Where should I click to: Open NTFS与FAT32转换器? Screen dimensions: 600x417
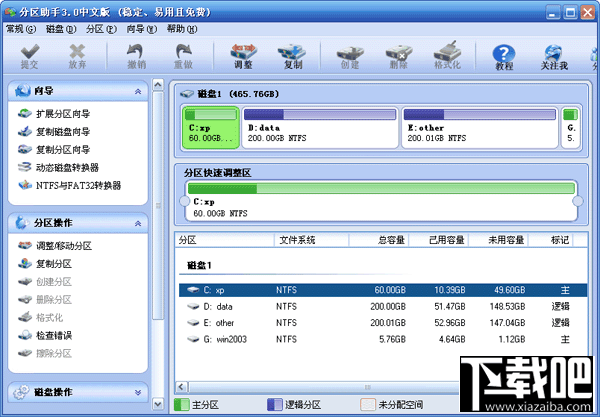(69, 186)
